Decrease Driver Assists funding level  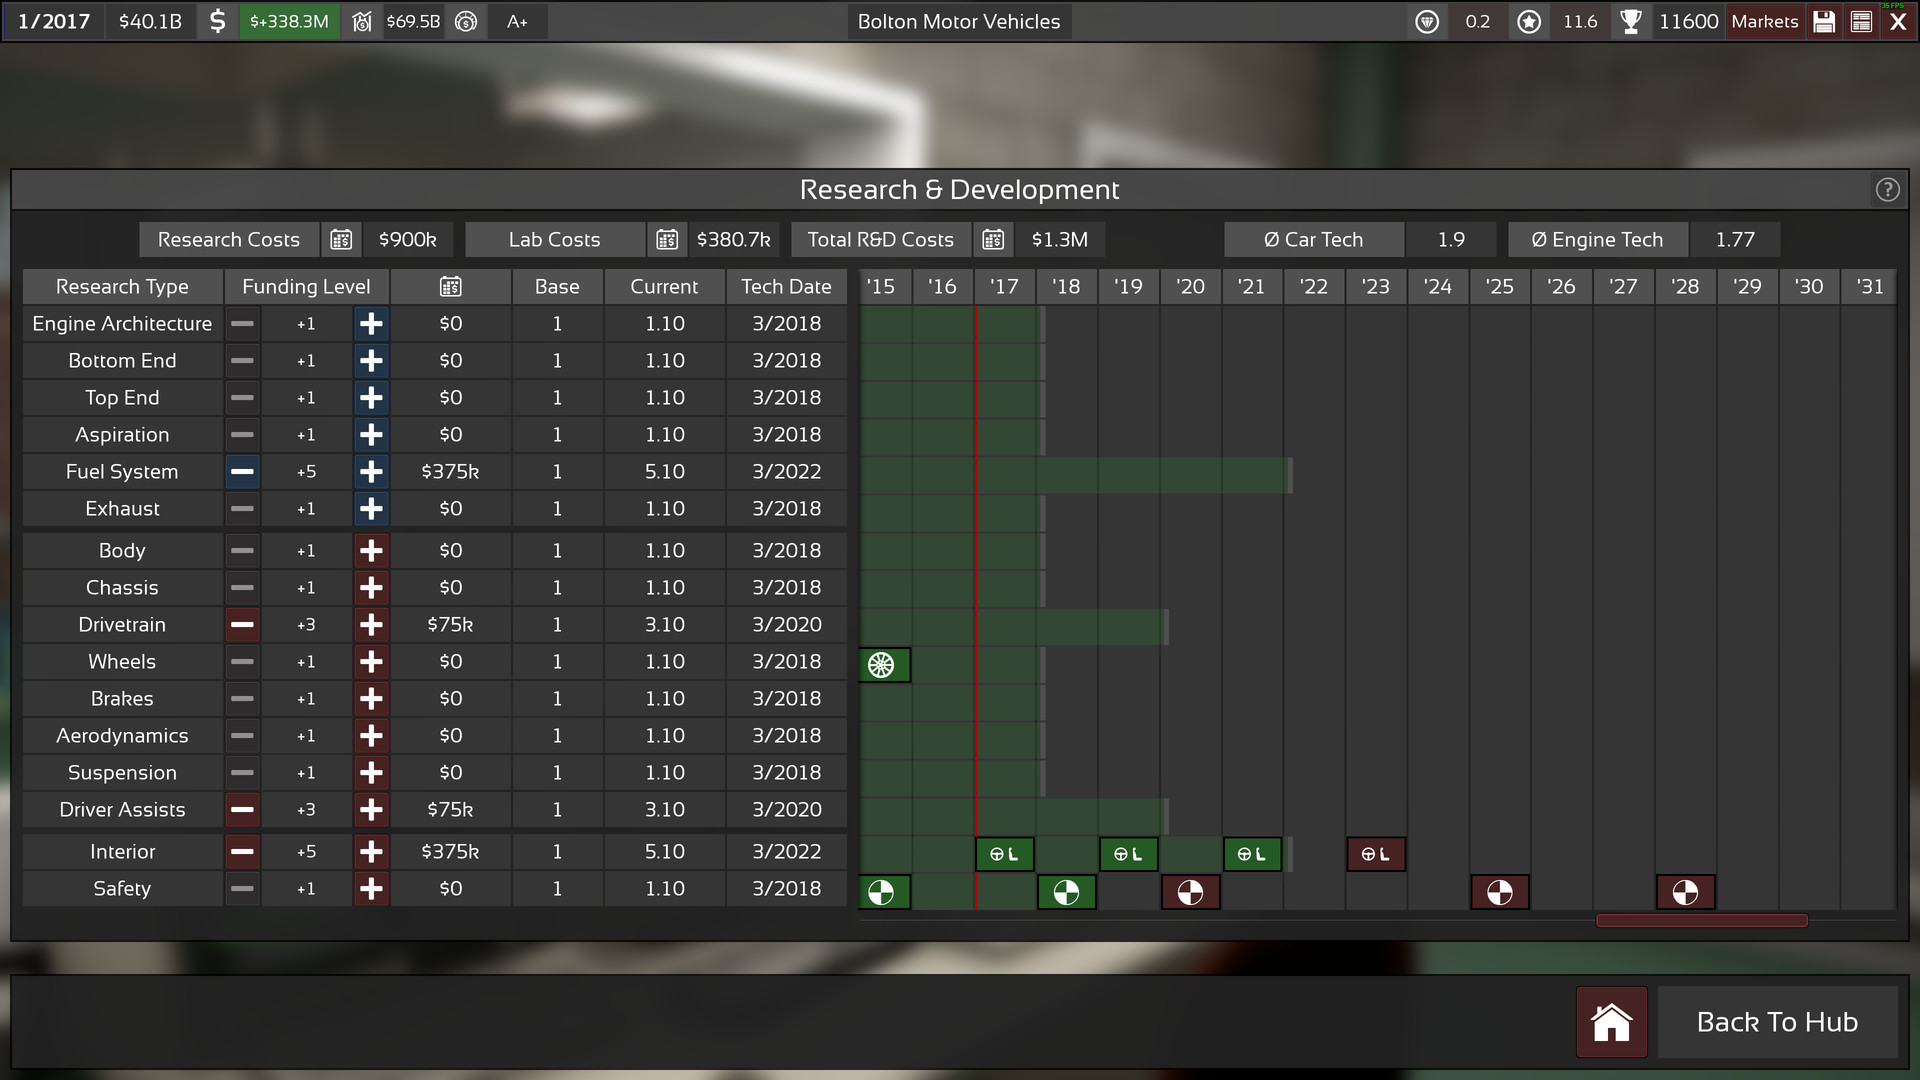(x=242, y=810)
